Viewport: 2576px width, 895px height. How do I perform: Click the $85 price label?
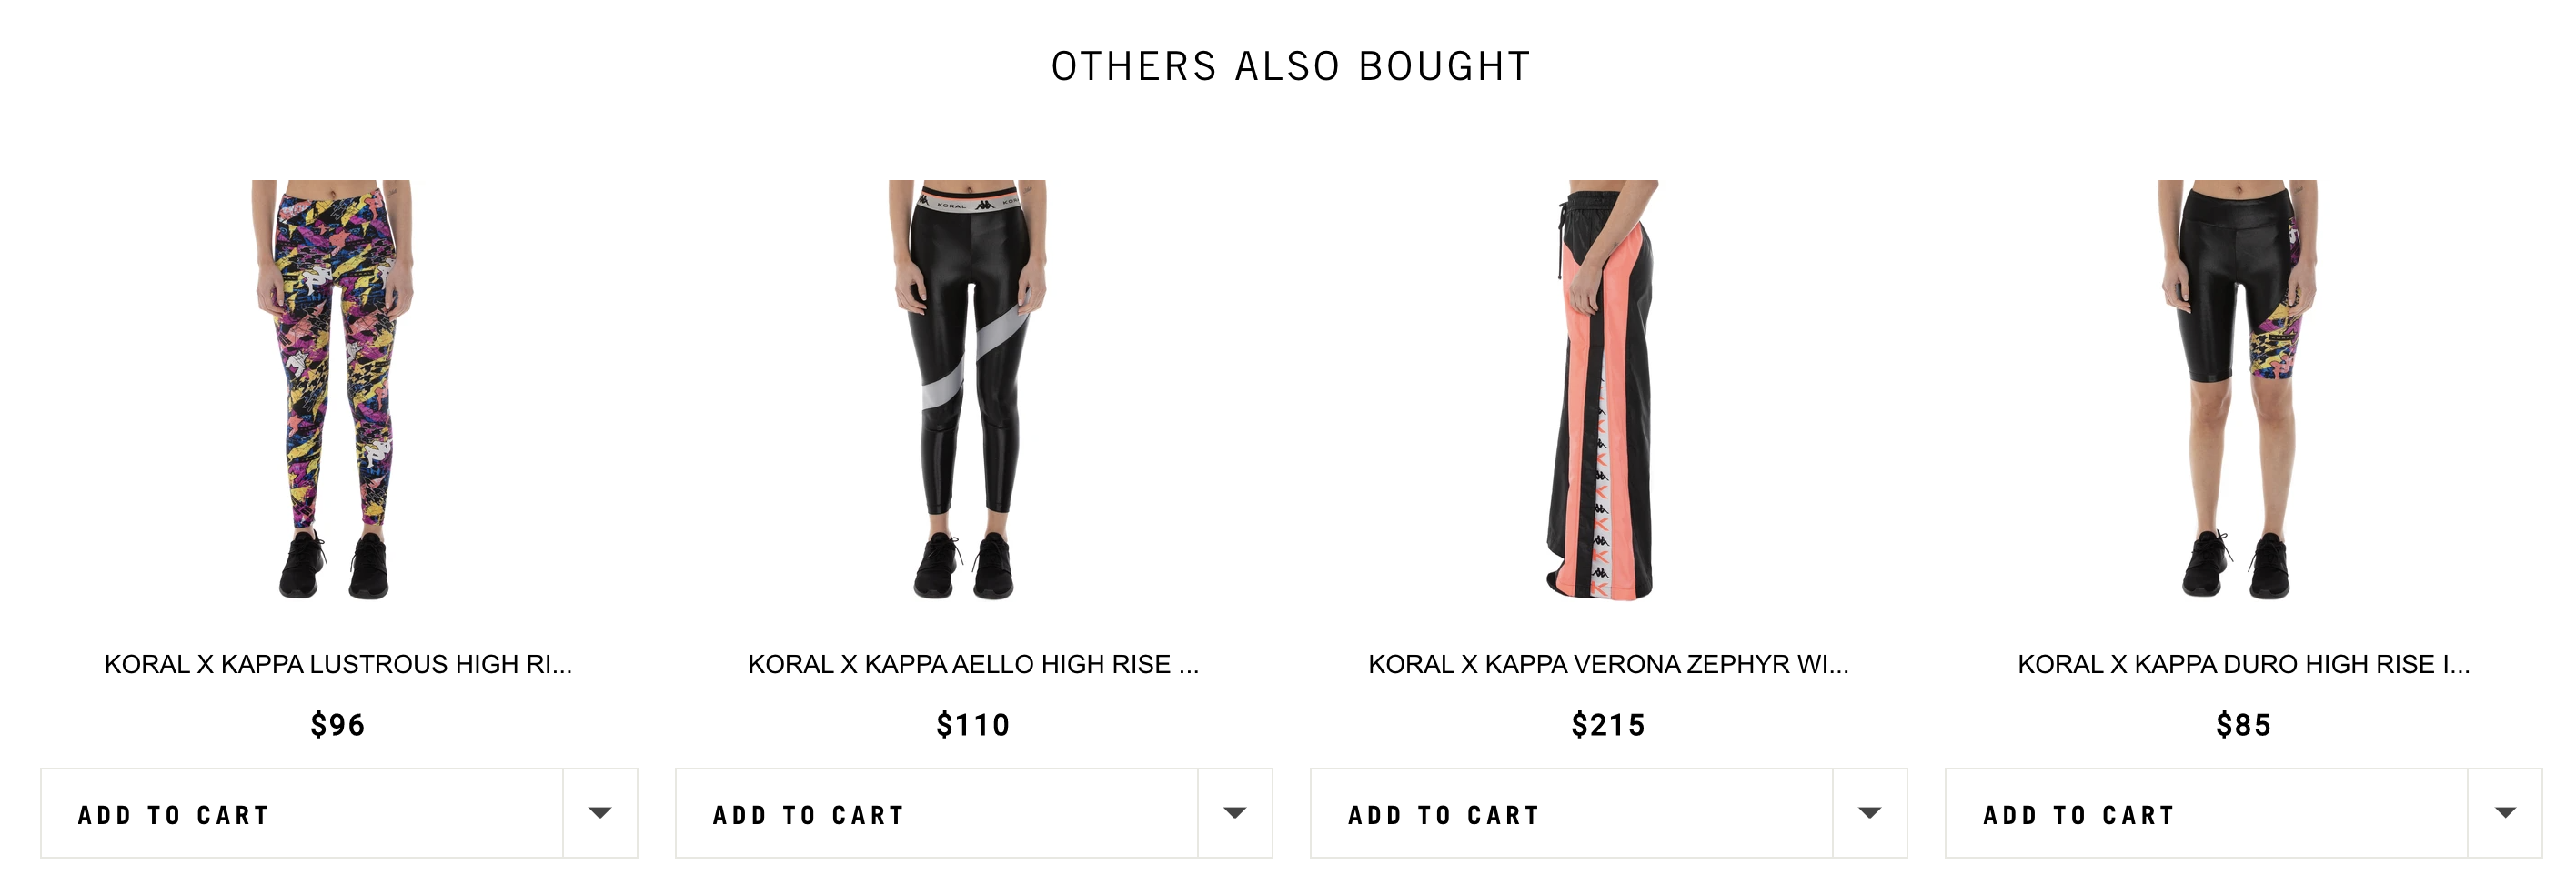coord(2243,725)
